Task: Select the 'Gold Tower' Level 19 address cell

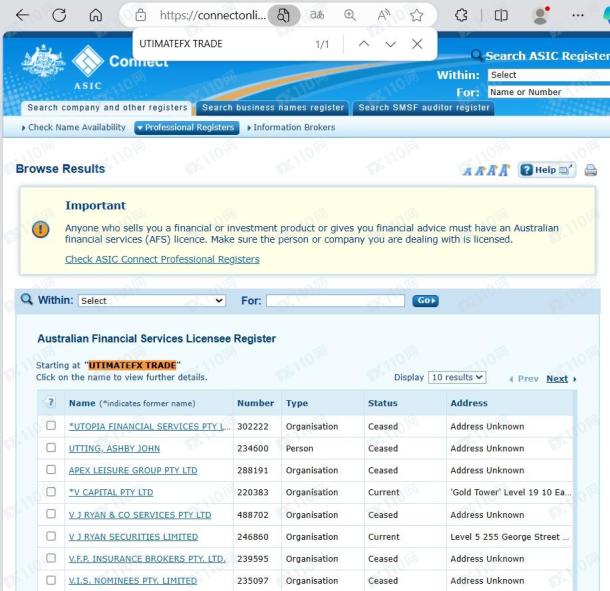Action: click(511, 492)
